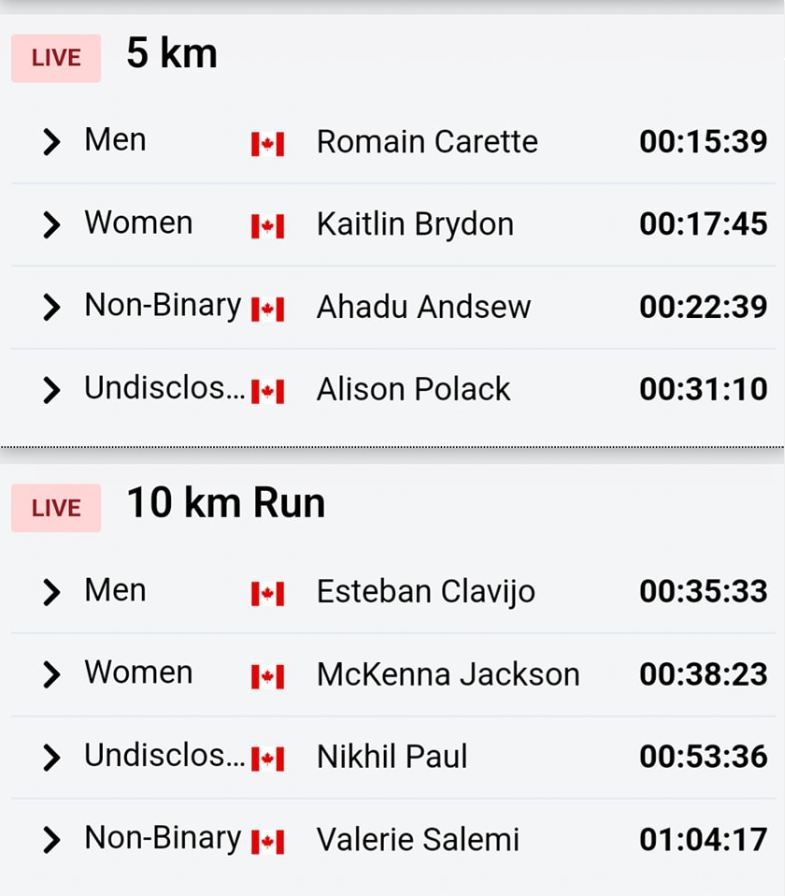This screenshot has height=896, width=785.
Task: Expand the 5 km Women results chevron
Action: coord(51,225)
